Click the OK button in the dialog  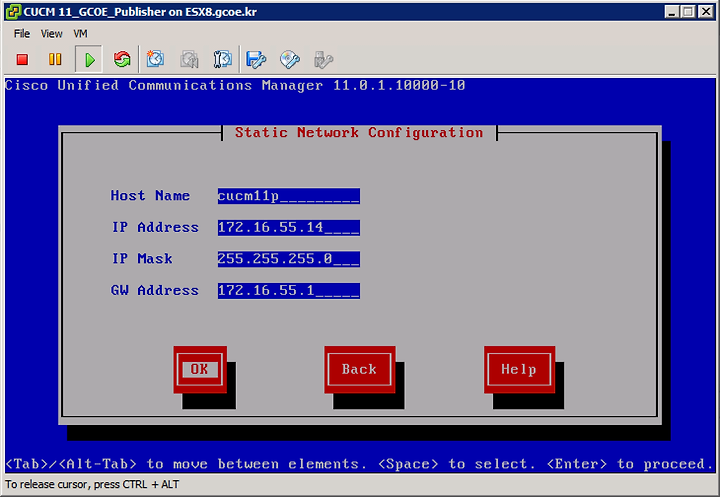pos(200,369)
